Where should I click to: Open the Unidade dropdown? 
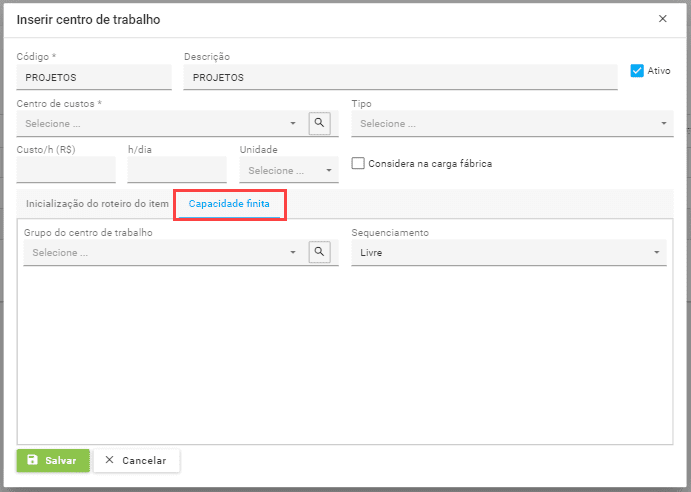[x=289, y=171]
